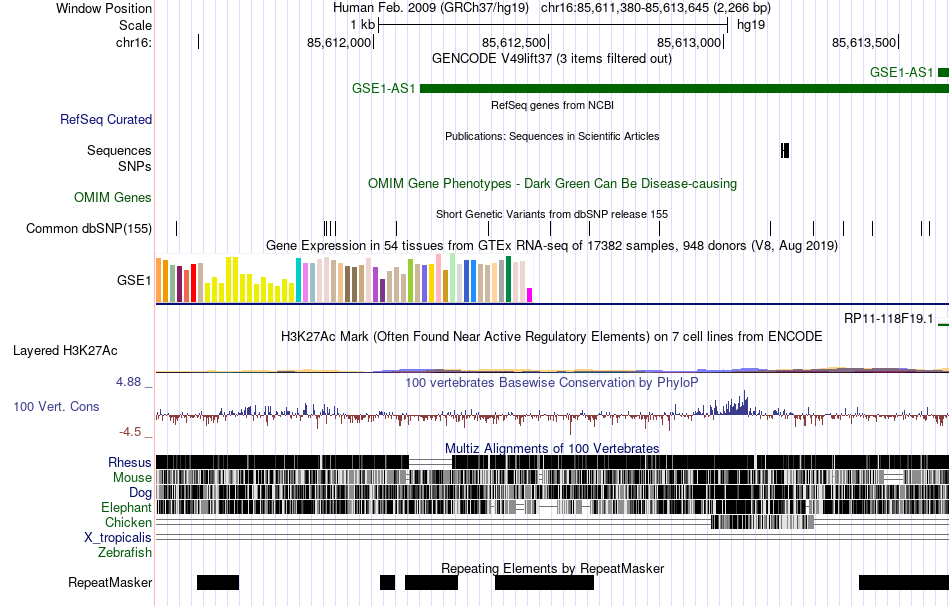950x606 pixels.
Task: Select the small GSE1-AS1 item at top right
Action: pyautogui.click(x=943, y=73)
